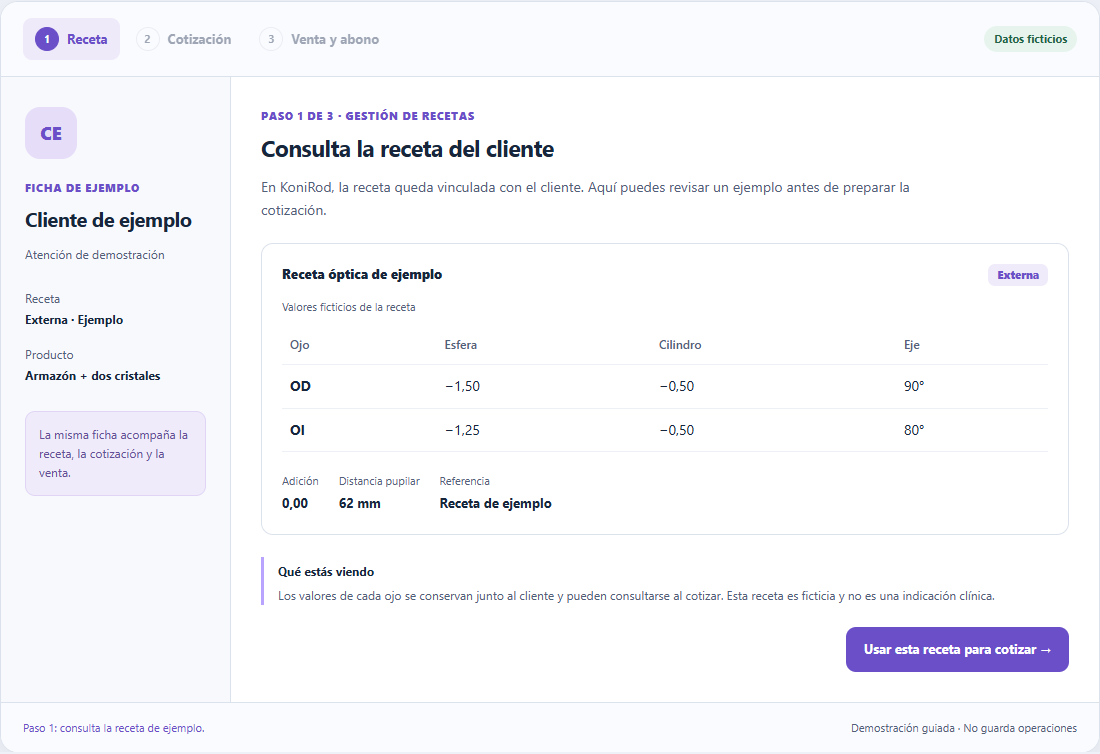This screenshot has width=1100, height=754.
Task: Click the Consulta la receta del cliente heading
Action: [408, 149]
